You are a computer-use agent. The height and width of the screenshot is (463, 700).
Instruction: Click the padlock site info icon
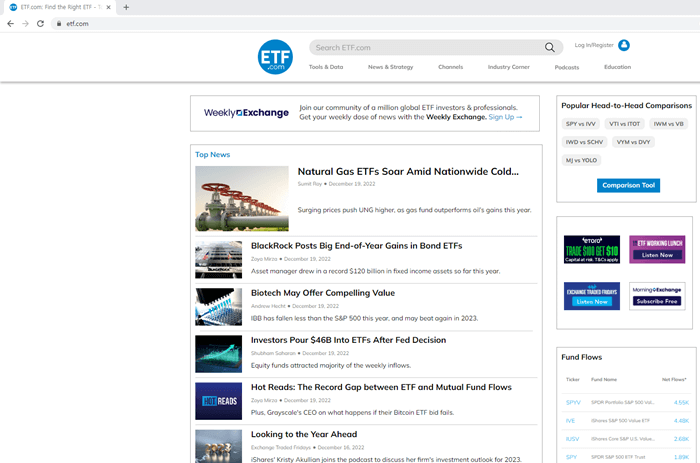(x=58, y=24)
